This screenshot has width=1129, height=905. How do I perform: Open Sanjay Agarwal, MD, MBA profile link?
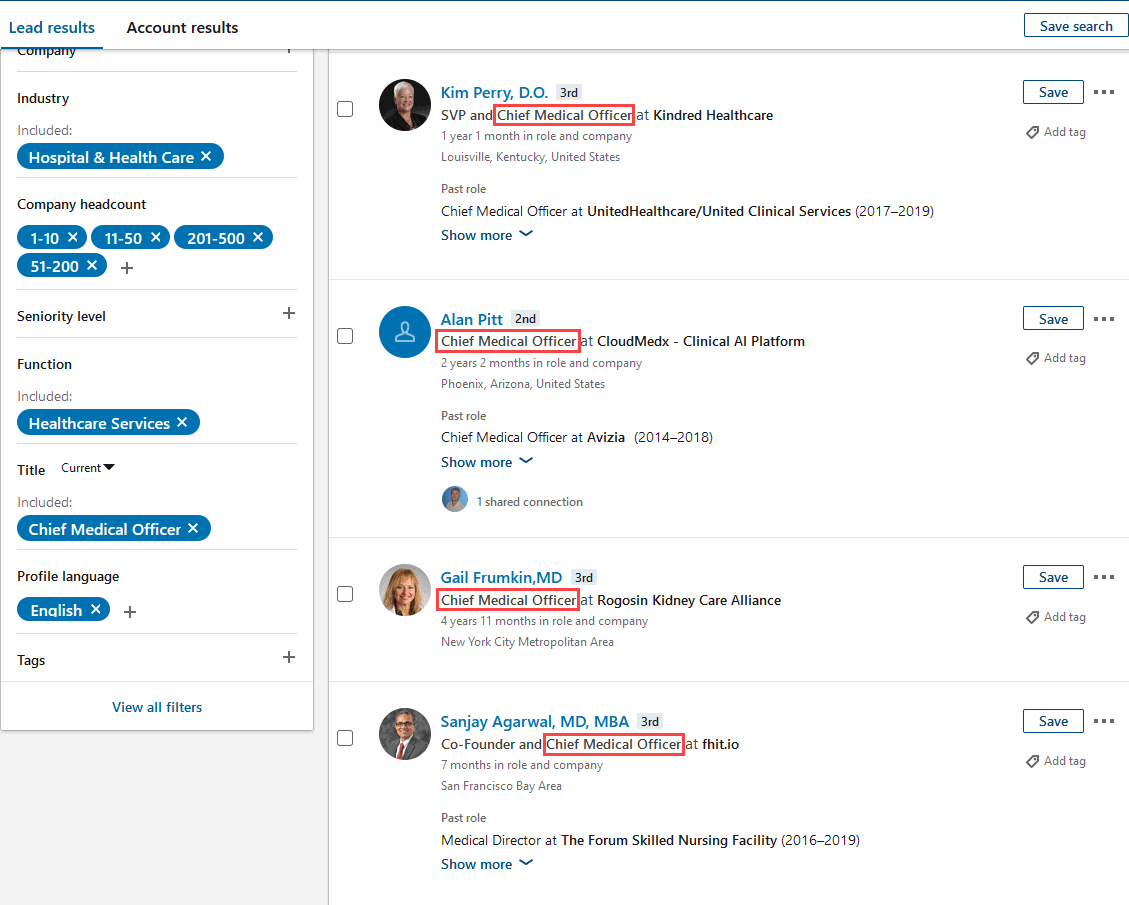tap(534, 721)
